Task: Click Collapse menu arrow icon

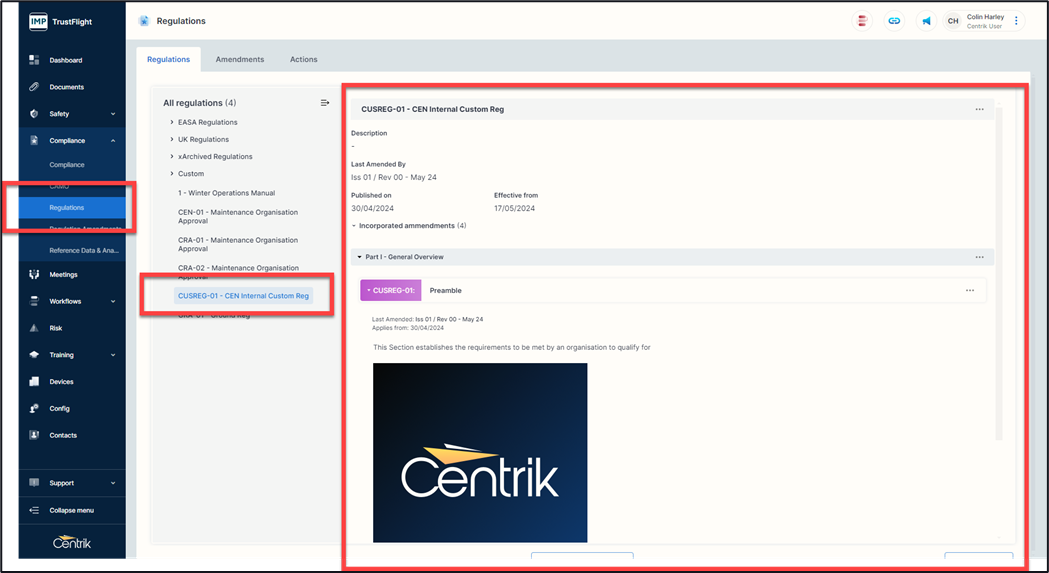Action: coord(34,510)
